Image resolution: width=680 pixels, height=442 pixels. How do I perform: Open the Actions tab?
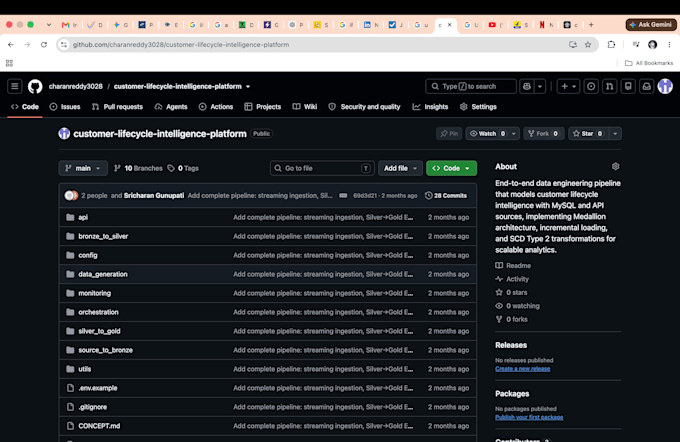[216, 107]
